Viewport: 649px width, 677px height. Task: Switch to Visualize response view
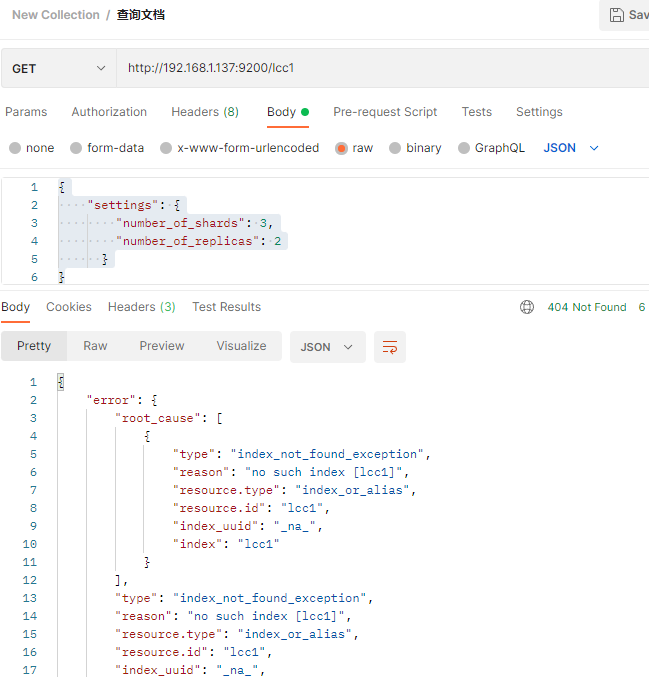pos(241,346)
